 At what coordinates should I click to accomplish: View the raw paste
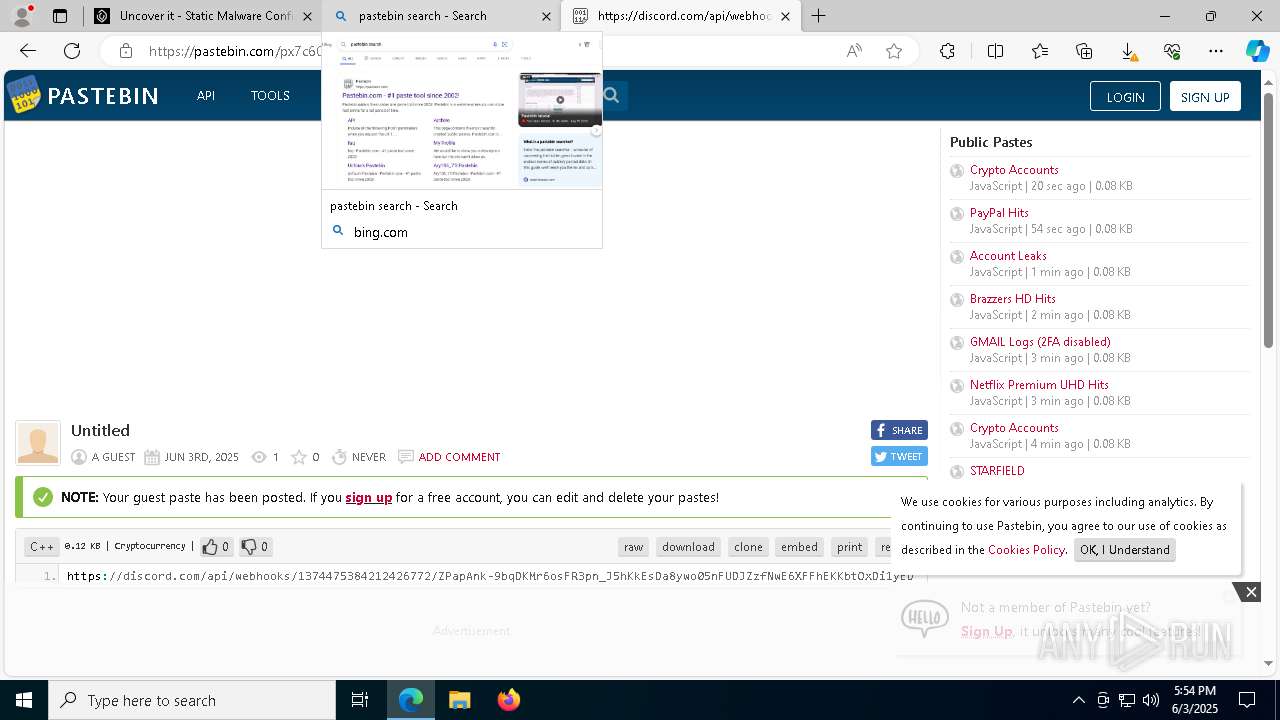[x=634, y=547]
